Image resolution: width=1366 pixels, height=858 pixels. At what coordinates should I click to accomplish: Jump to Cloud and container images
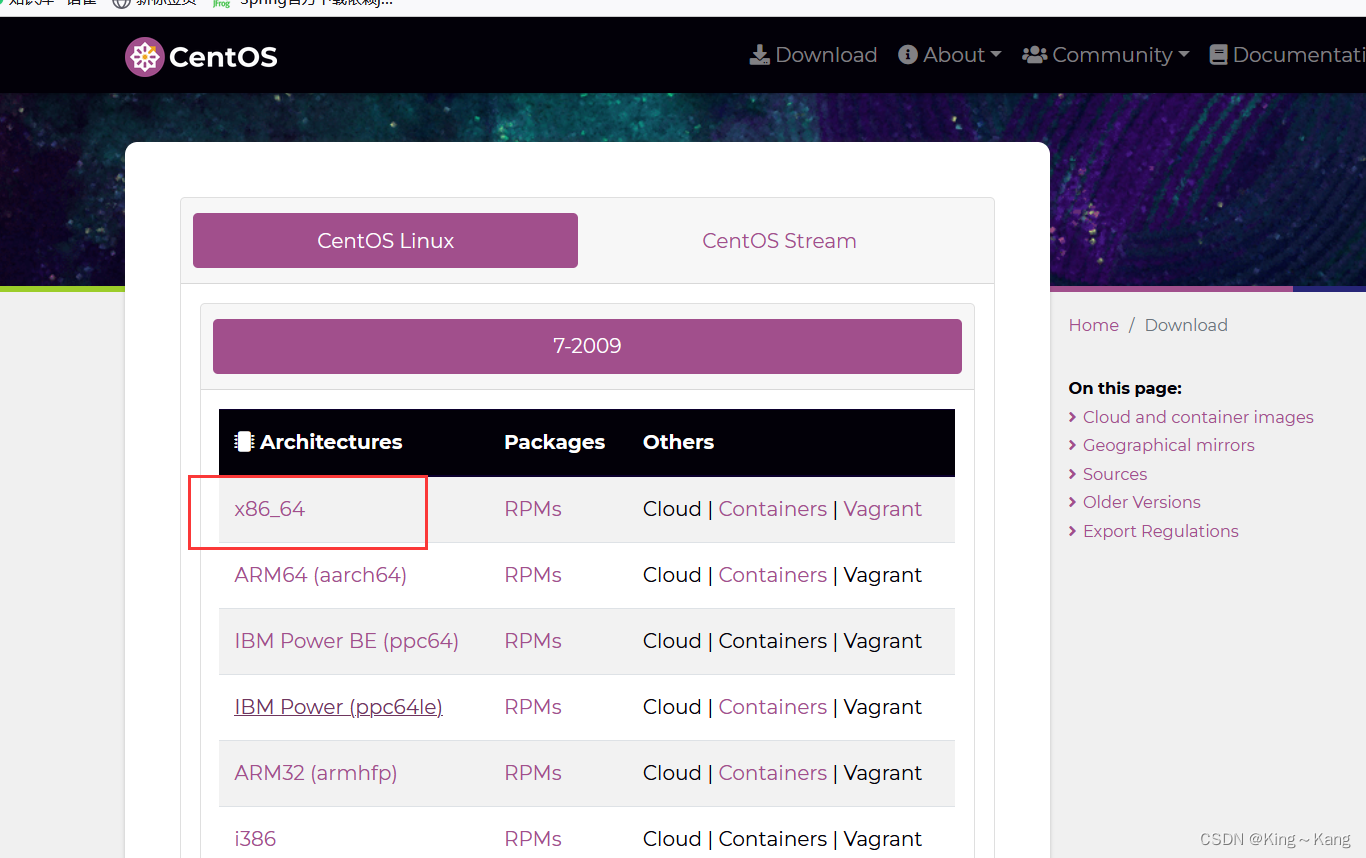1198,417
